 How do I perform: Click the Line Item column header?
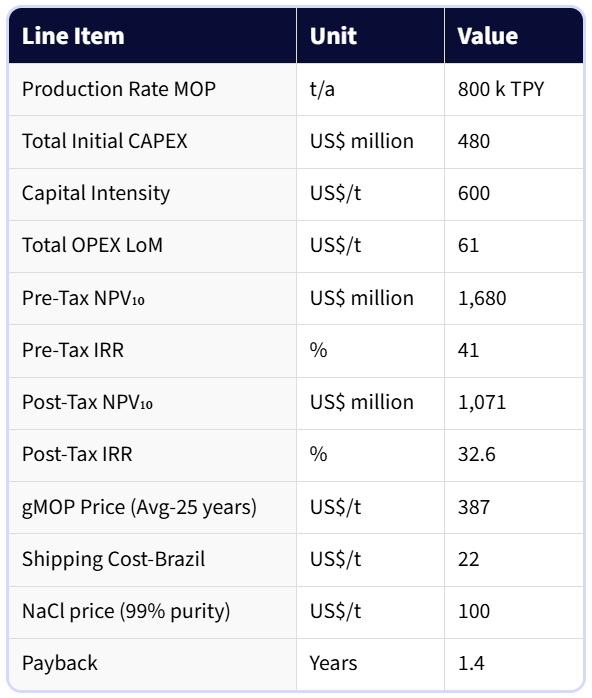(x=73, y=36)
